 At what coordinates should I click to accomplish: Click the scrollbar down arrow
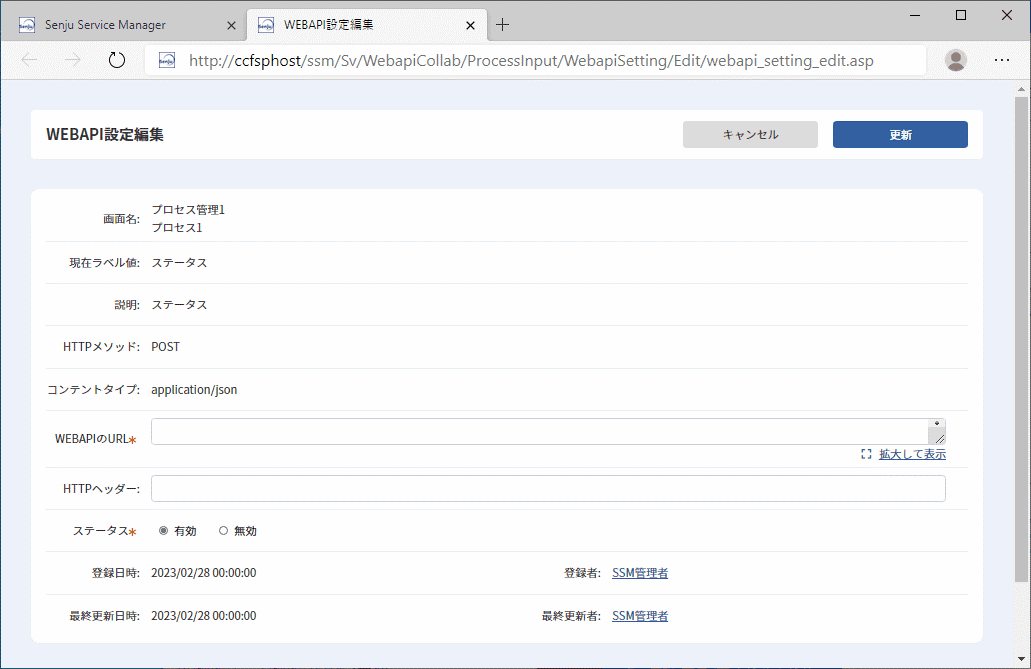pos(1020,658)
